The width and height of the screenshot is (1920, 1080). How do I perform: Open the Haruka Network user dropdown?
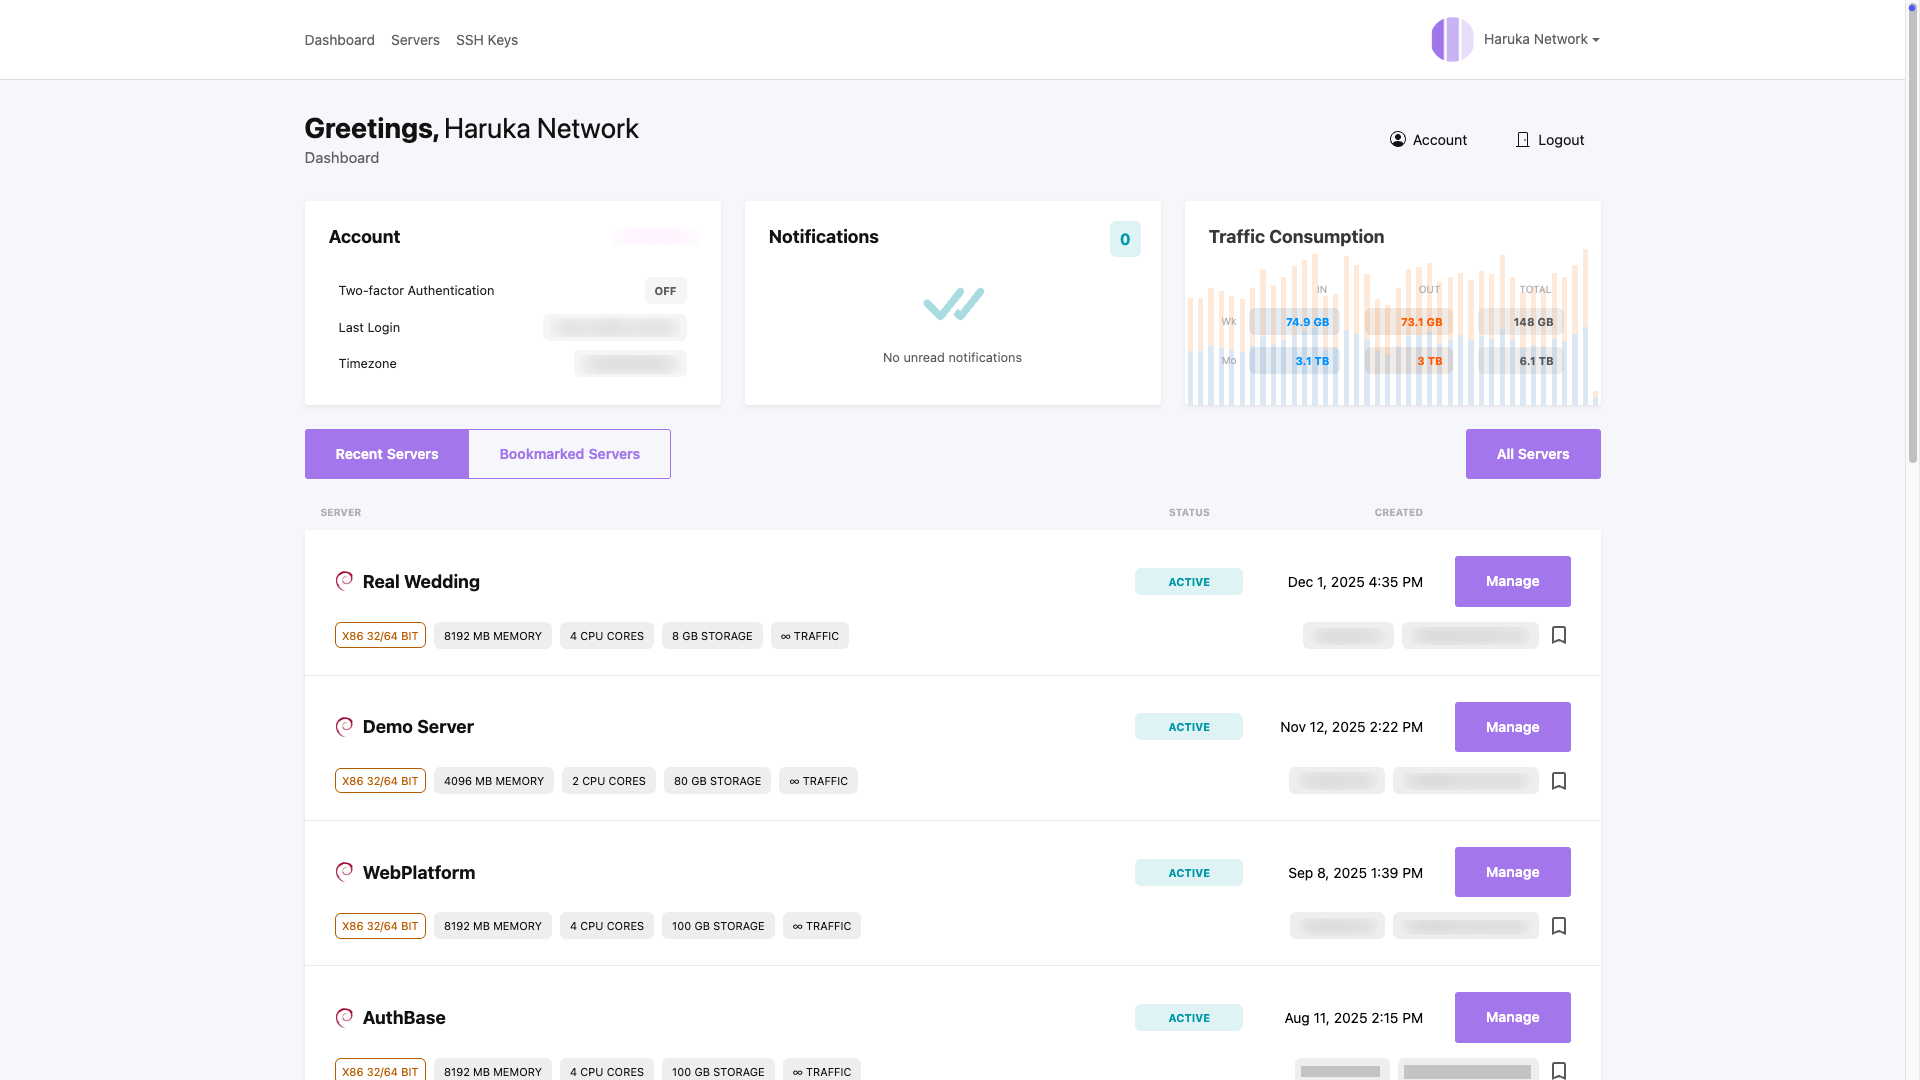coord(1541,40)
